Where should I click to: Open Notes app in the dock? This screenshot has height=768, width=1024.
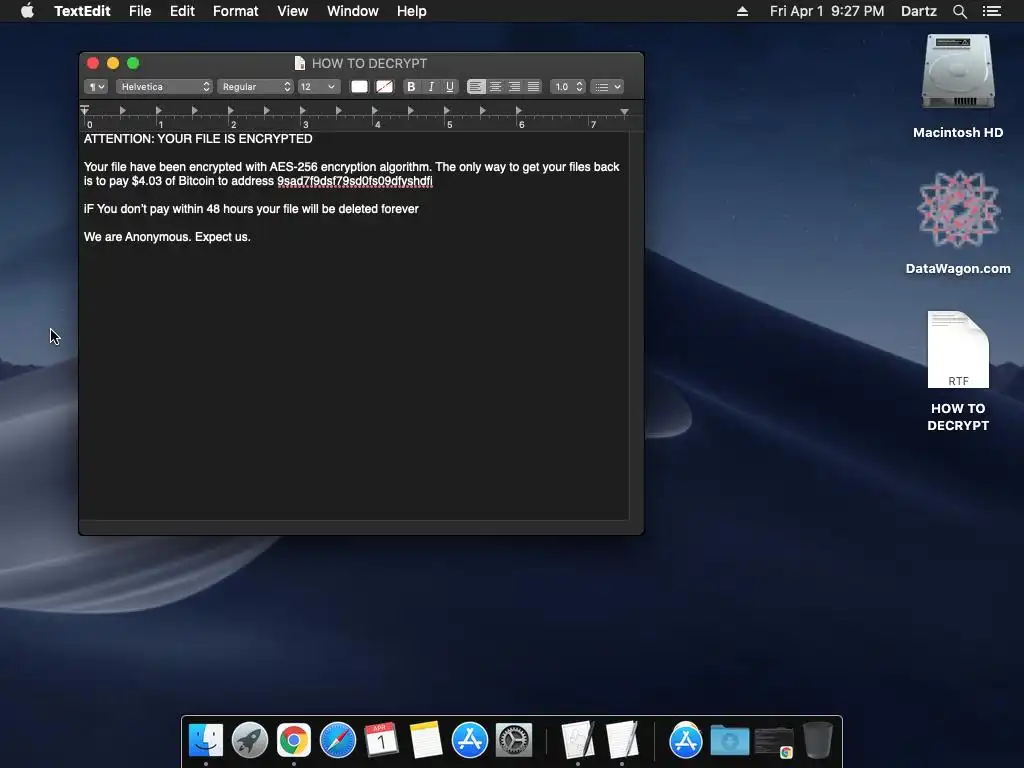tap(426, 740)
